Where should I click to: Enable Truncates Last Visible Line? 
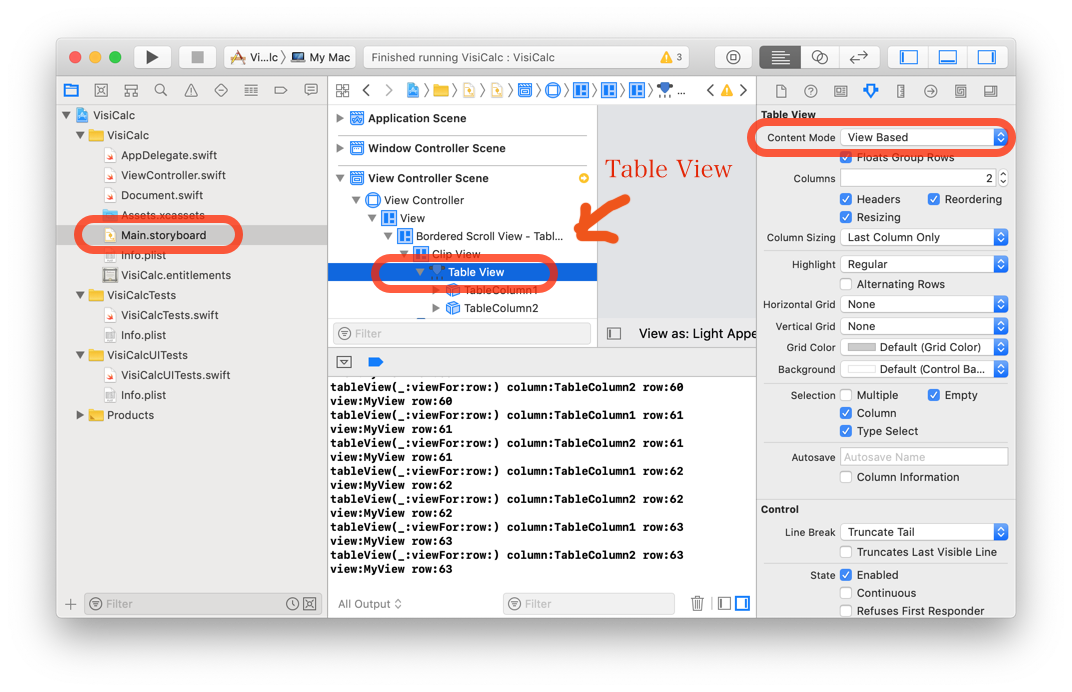tap(846, 552)
